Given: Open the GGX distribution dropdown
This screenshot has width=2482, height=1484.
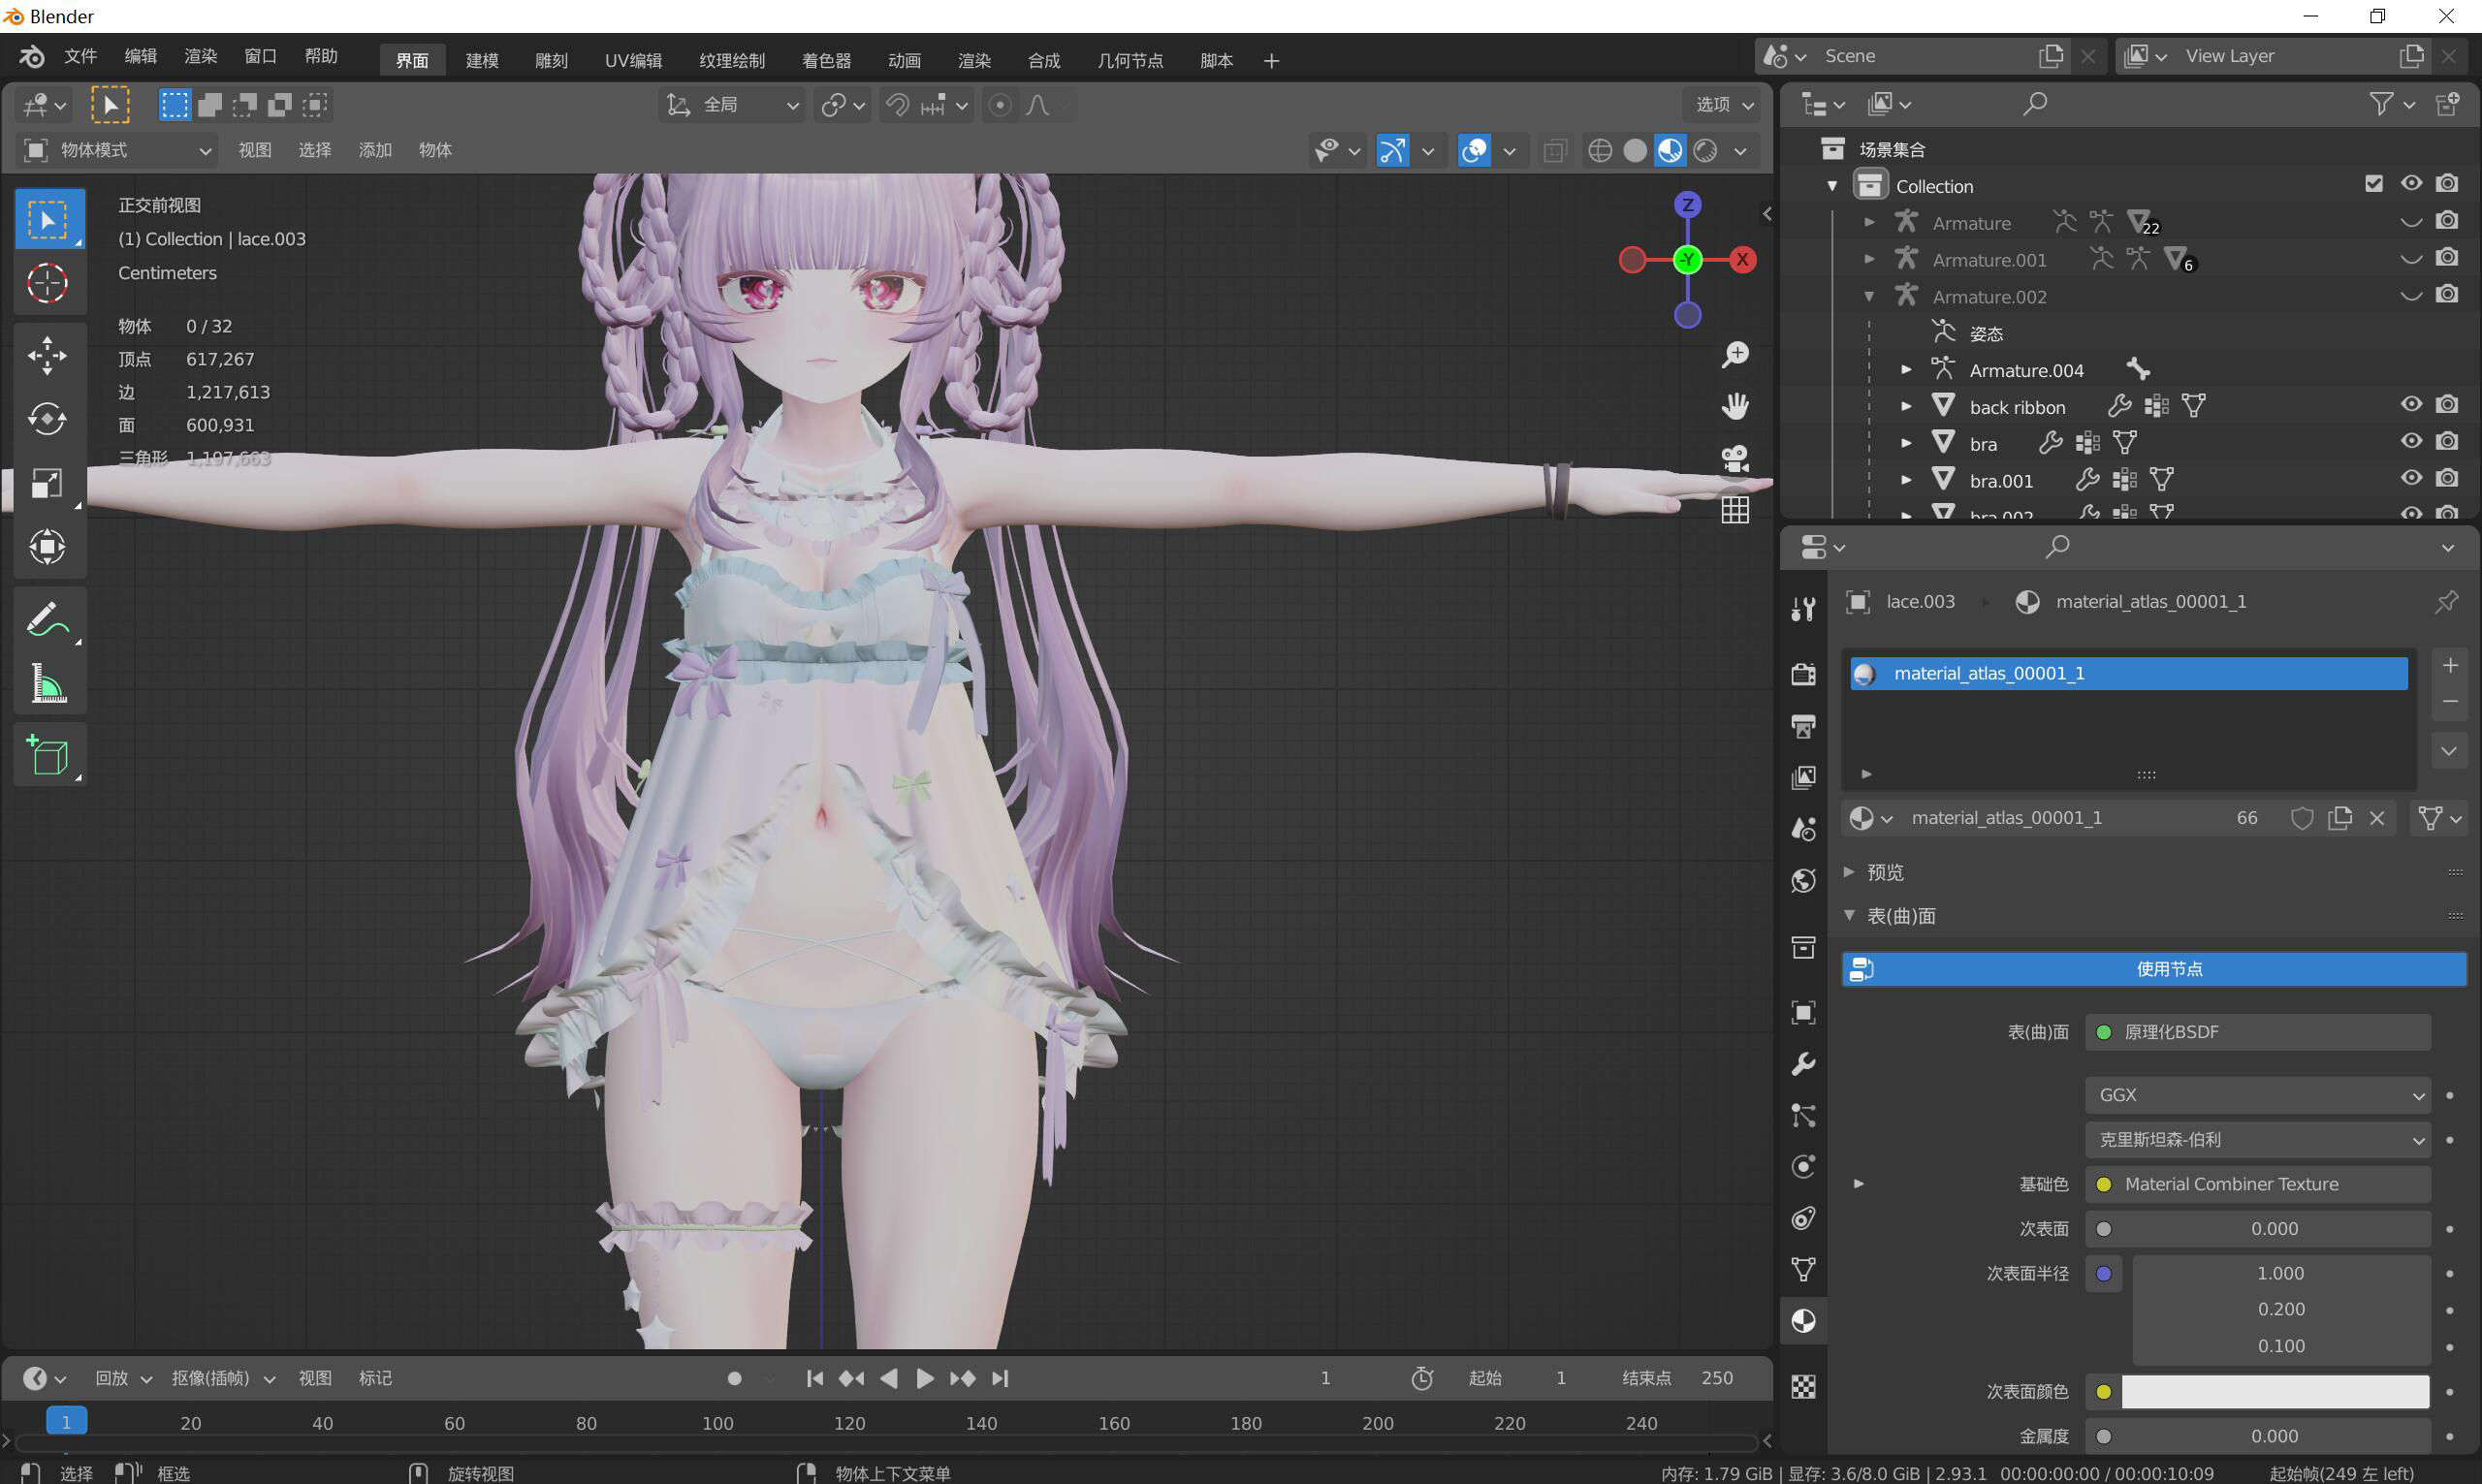Looking at the screenshot, I should tap(2257, 1095).
